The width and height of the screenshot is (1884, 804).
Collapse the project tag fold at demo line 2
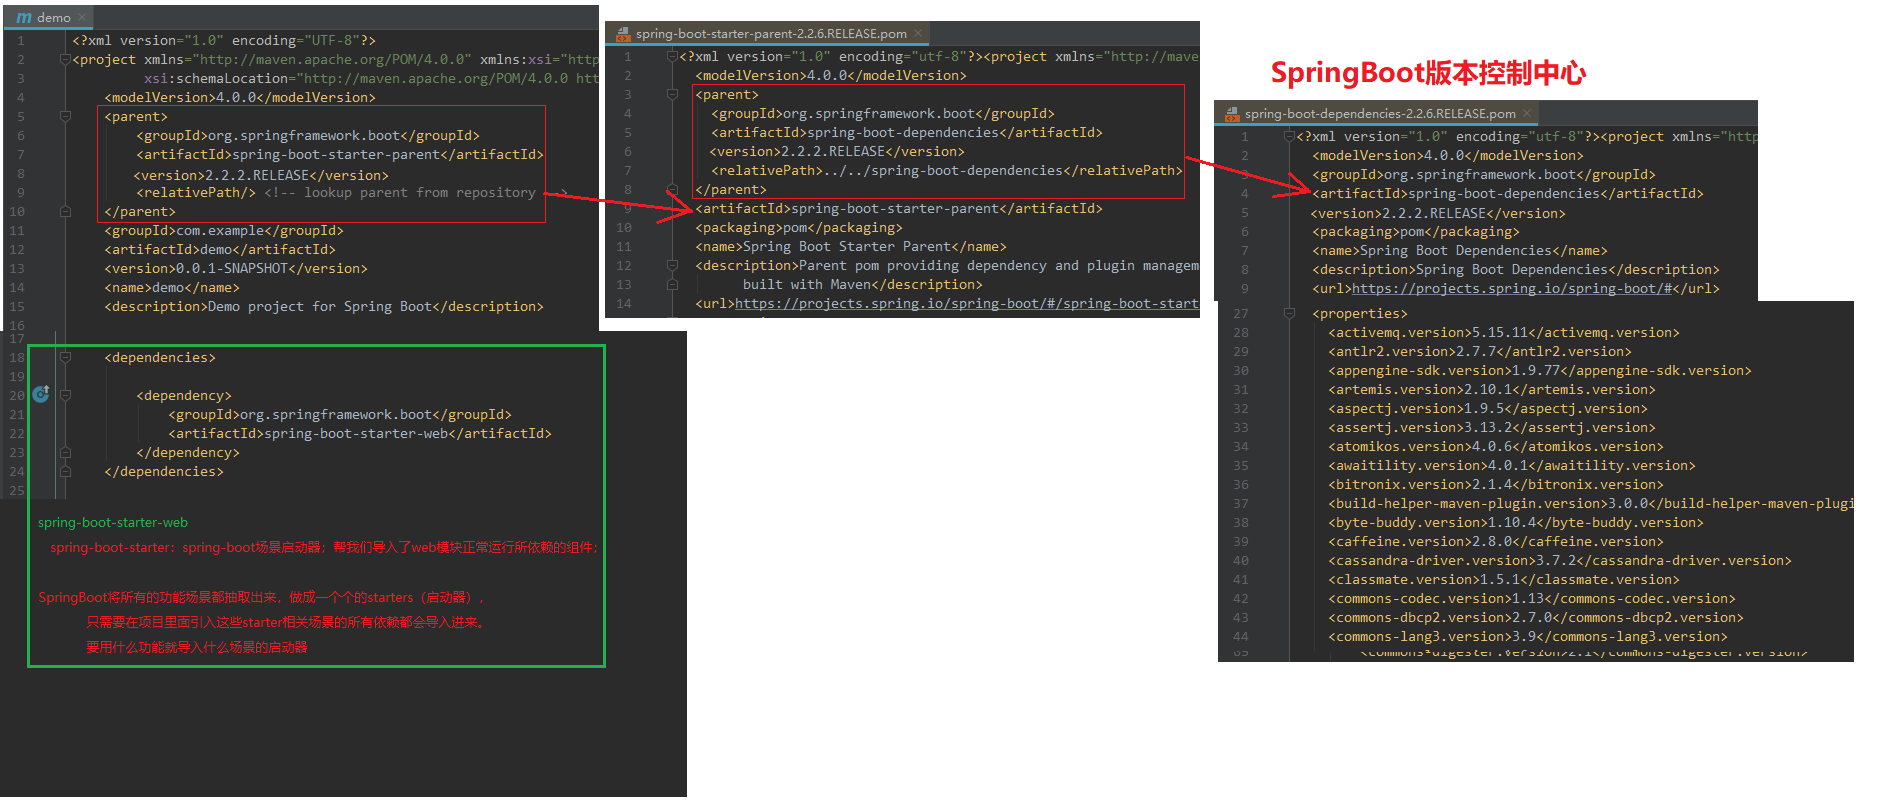pyautogui.click(x=65, y=60)
